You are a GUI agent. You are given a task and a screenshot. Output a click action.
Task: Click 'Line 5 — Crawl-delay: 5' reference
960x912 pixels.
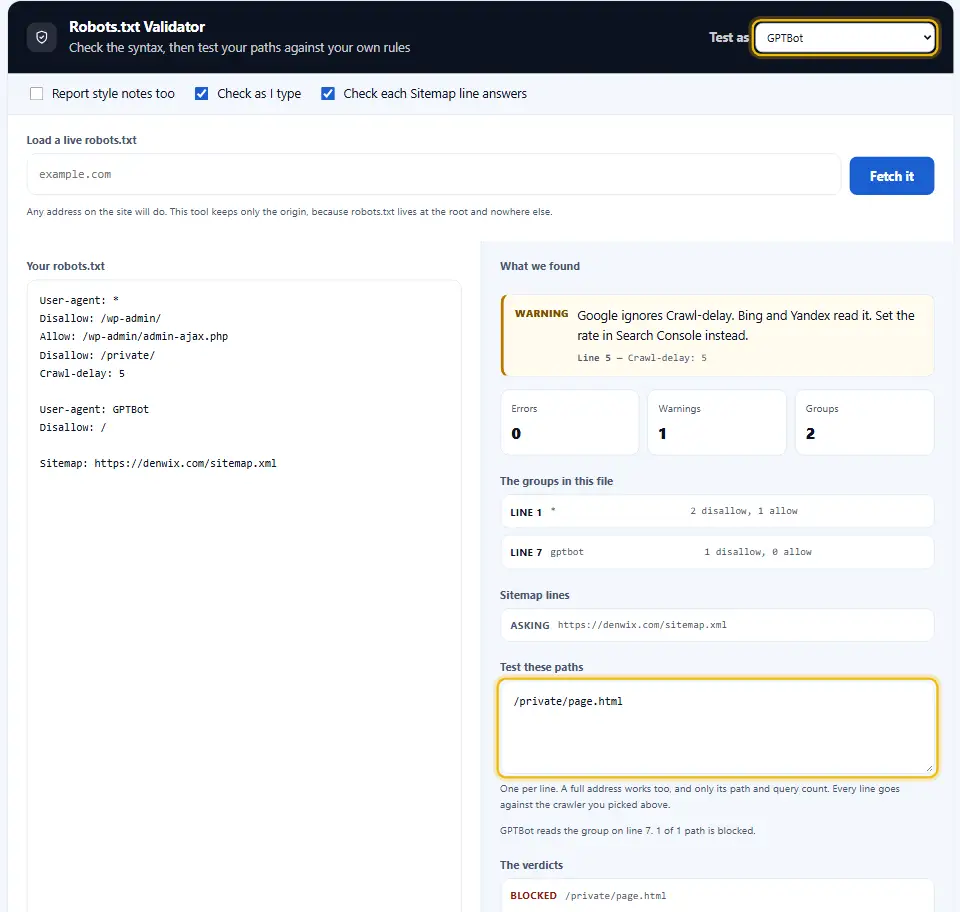[642, 358]
